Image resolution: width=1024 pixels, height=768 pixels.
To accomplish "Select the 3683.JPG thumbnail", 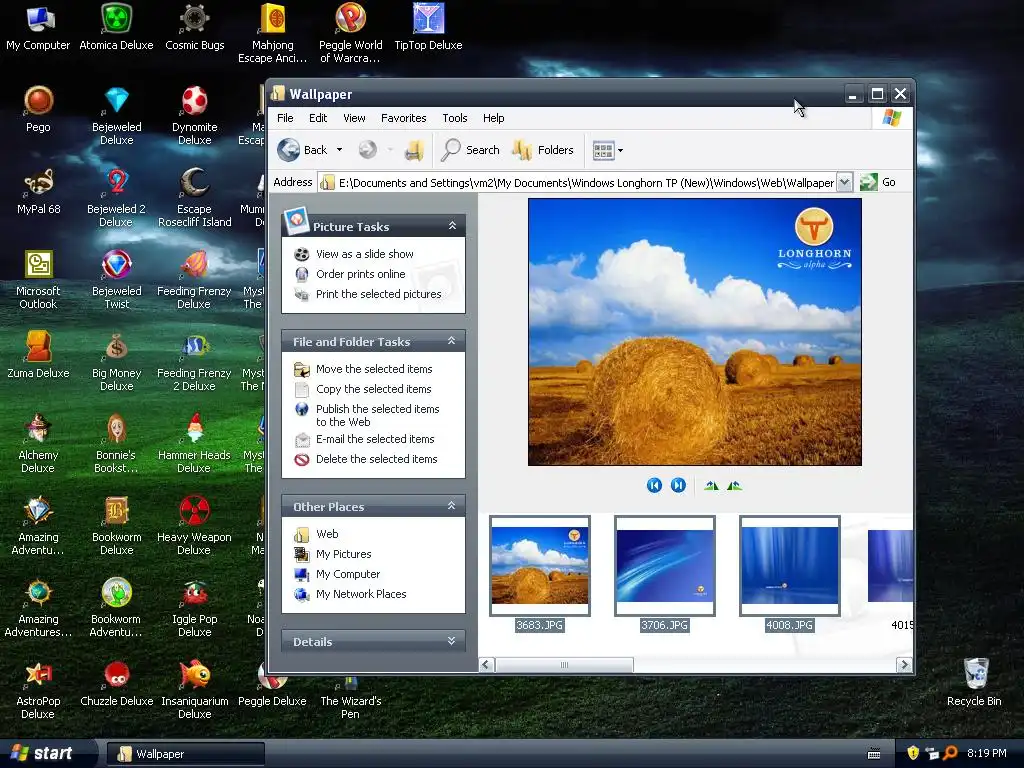I will coord(539,566).
